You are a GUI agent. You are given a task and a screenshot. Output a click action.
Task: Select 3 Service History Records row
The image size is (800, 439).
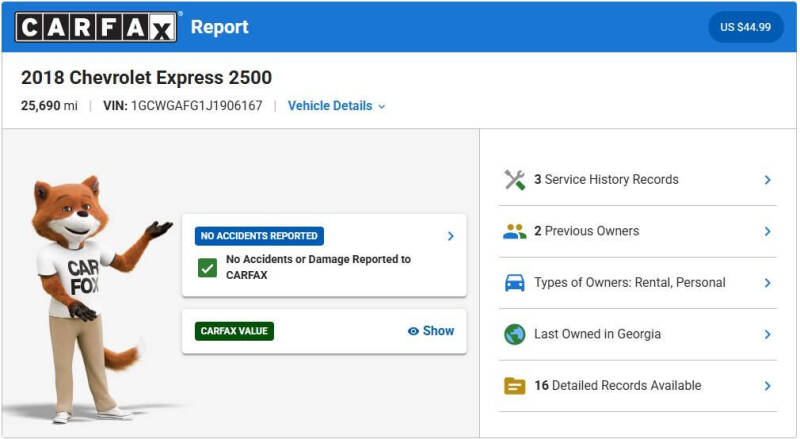pyautogui.click(x=638, y=180)
